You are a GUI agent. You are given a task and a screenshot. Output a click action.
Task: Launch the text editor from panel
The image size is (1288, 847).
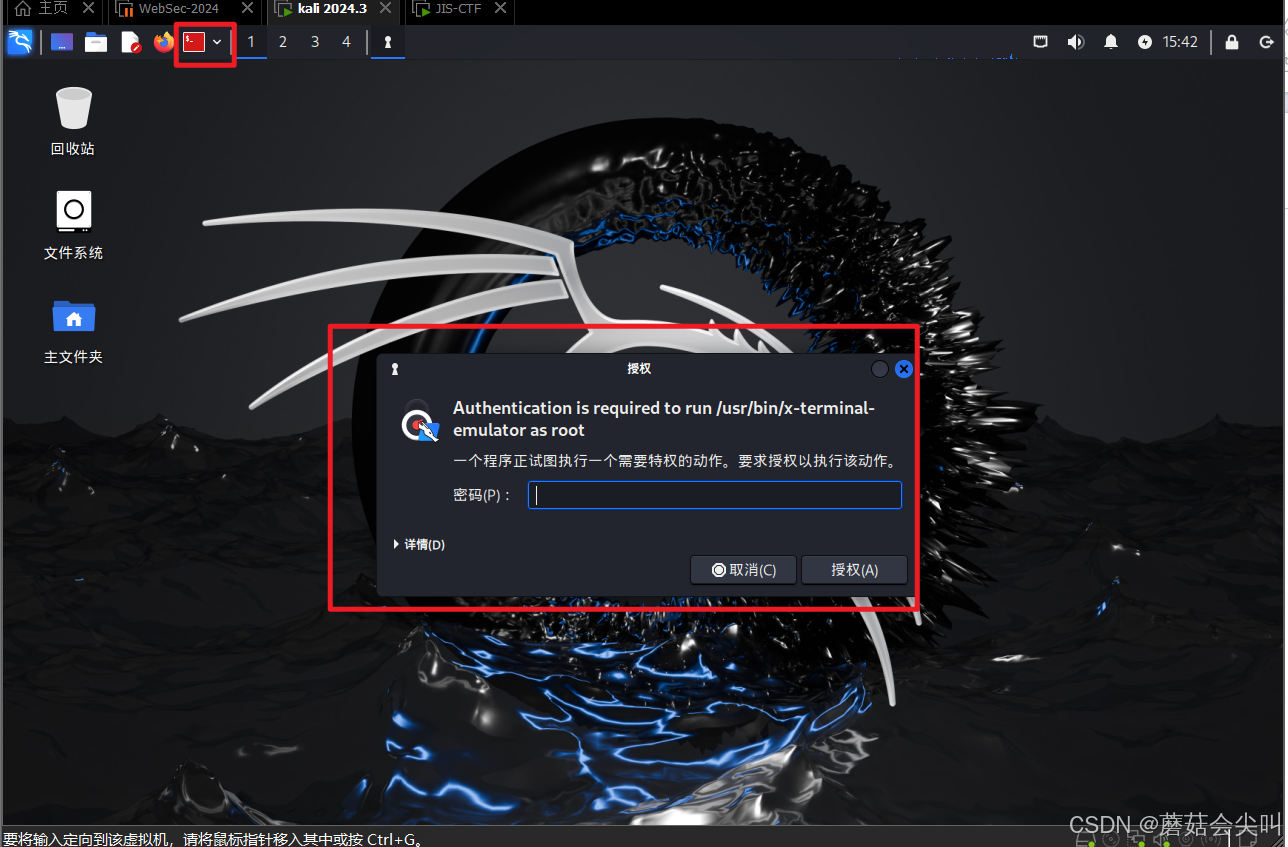(x=131, y=42)
